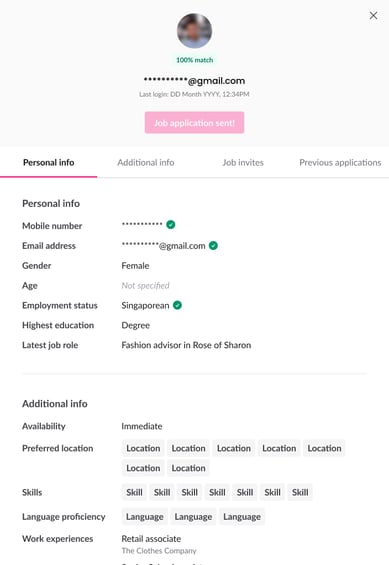Select the Personal info tab
This screenshot has height=565, width=389.
pyautogui.click(x=49, y=163)
